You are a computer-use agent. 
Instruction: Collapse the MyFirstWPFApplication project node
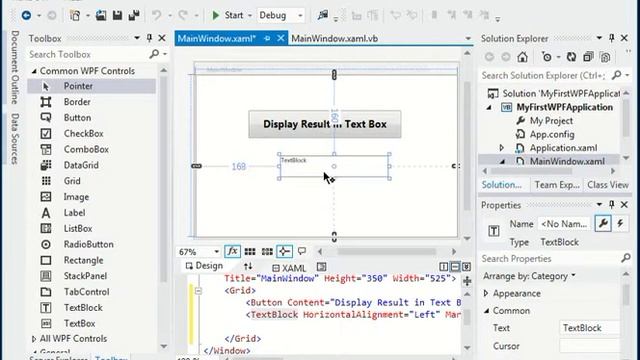point(489,108)
